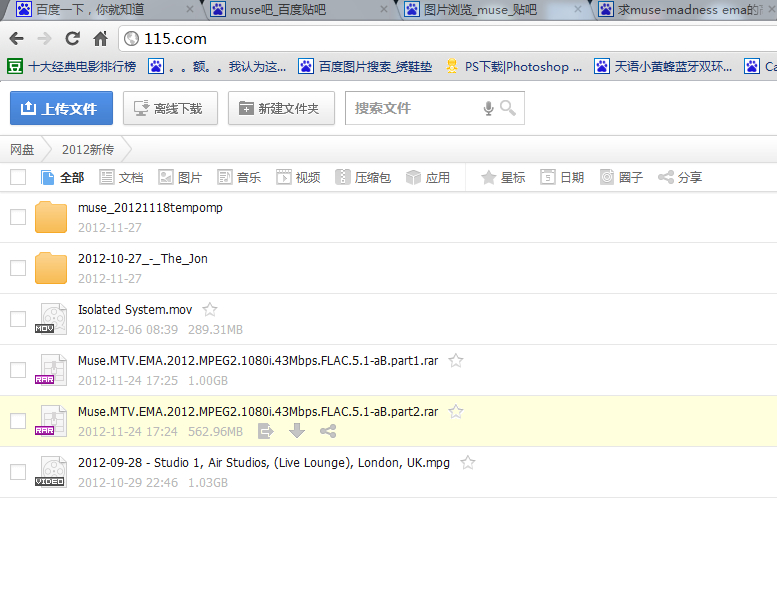
Task: Click 上传文件 upload button
Action: pyautogui.click(x=61, y=108)
